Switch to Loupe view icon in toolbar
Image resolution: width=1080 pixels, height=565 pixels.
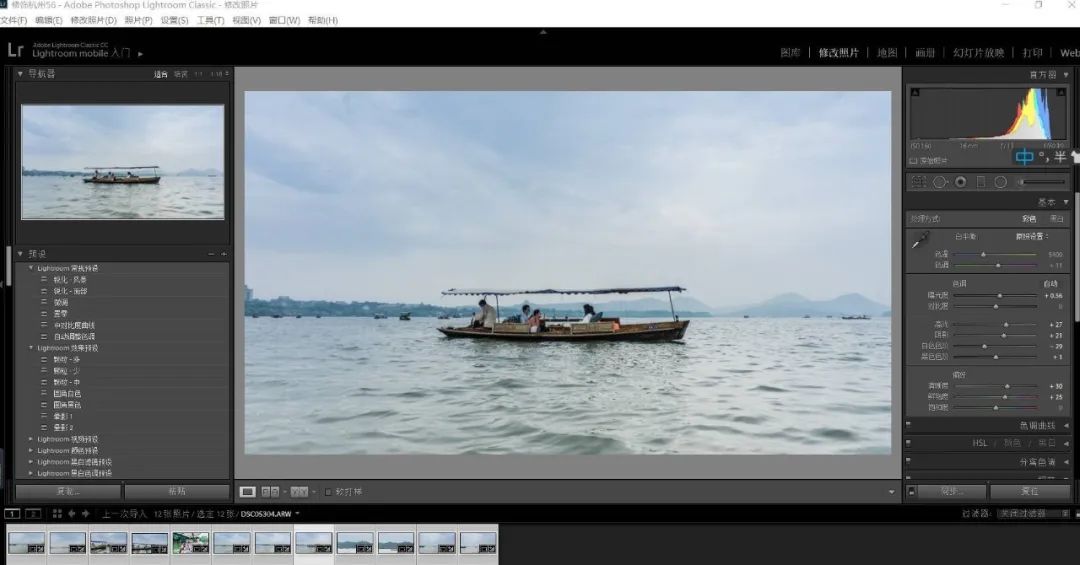247,492
